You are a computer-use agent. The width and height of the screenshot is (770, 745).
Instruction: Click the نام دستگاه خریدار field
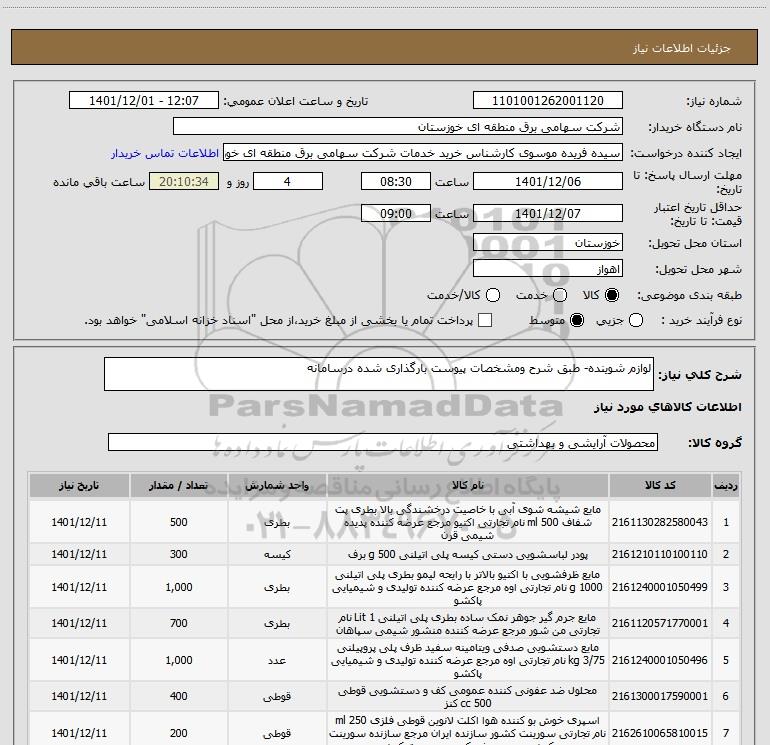(x=397, y=127)
